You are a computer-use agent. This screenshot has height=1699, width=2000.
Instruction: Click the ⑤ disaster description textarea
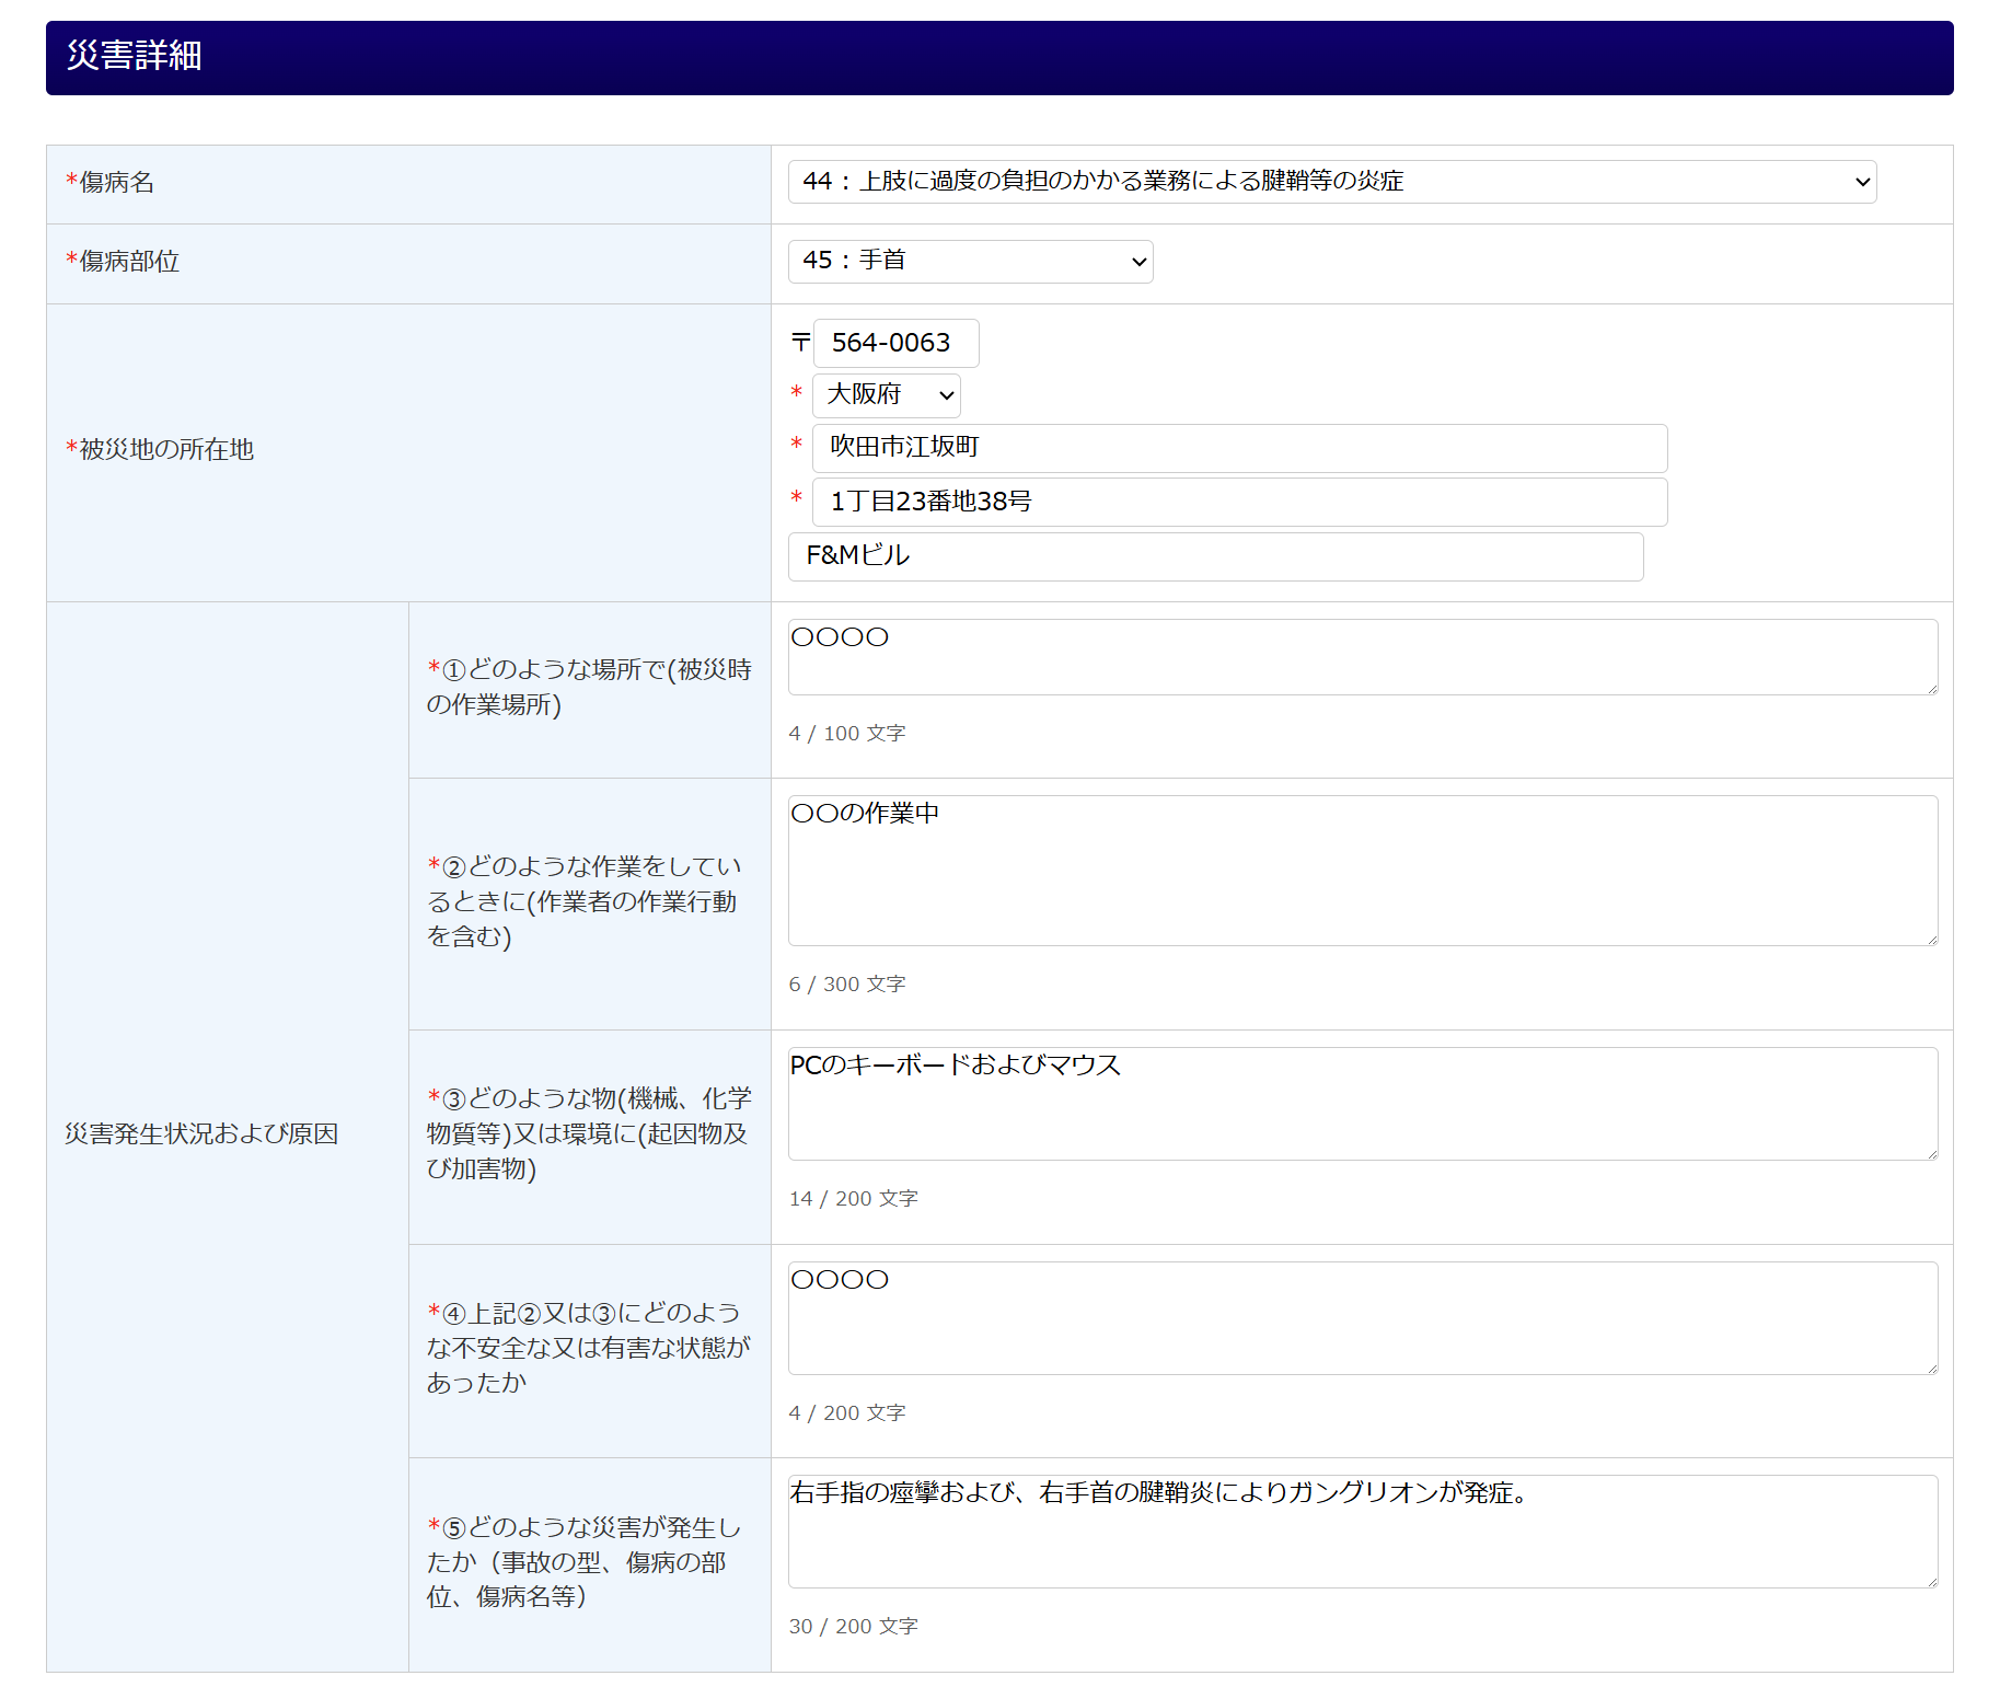click(1361, 1531)
